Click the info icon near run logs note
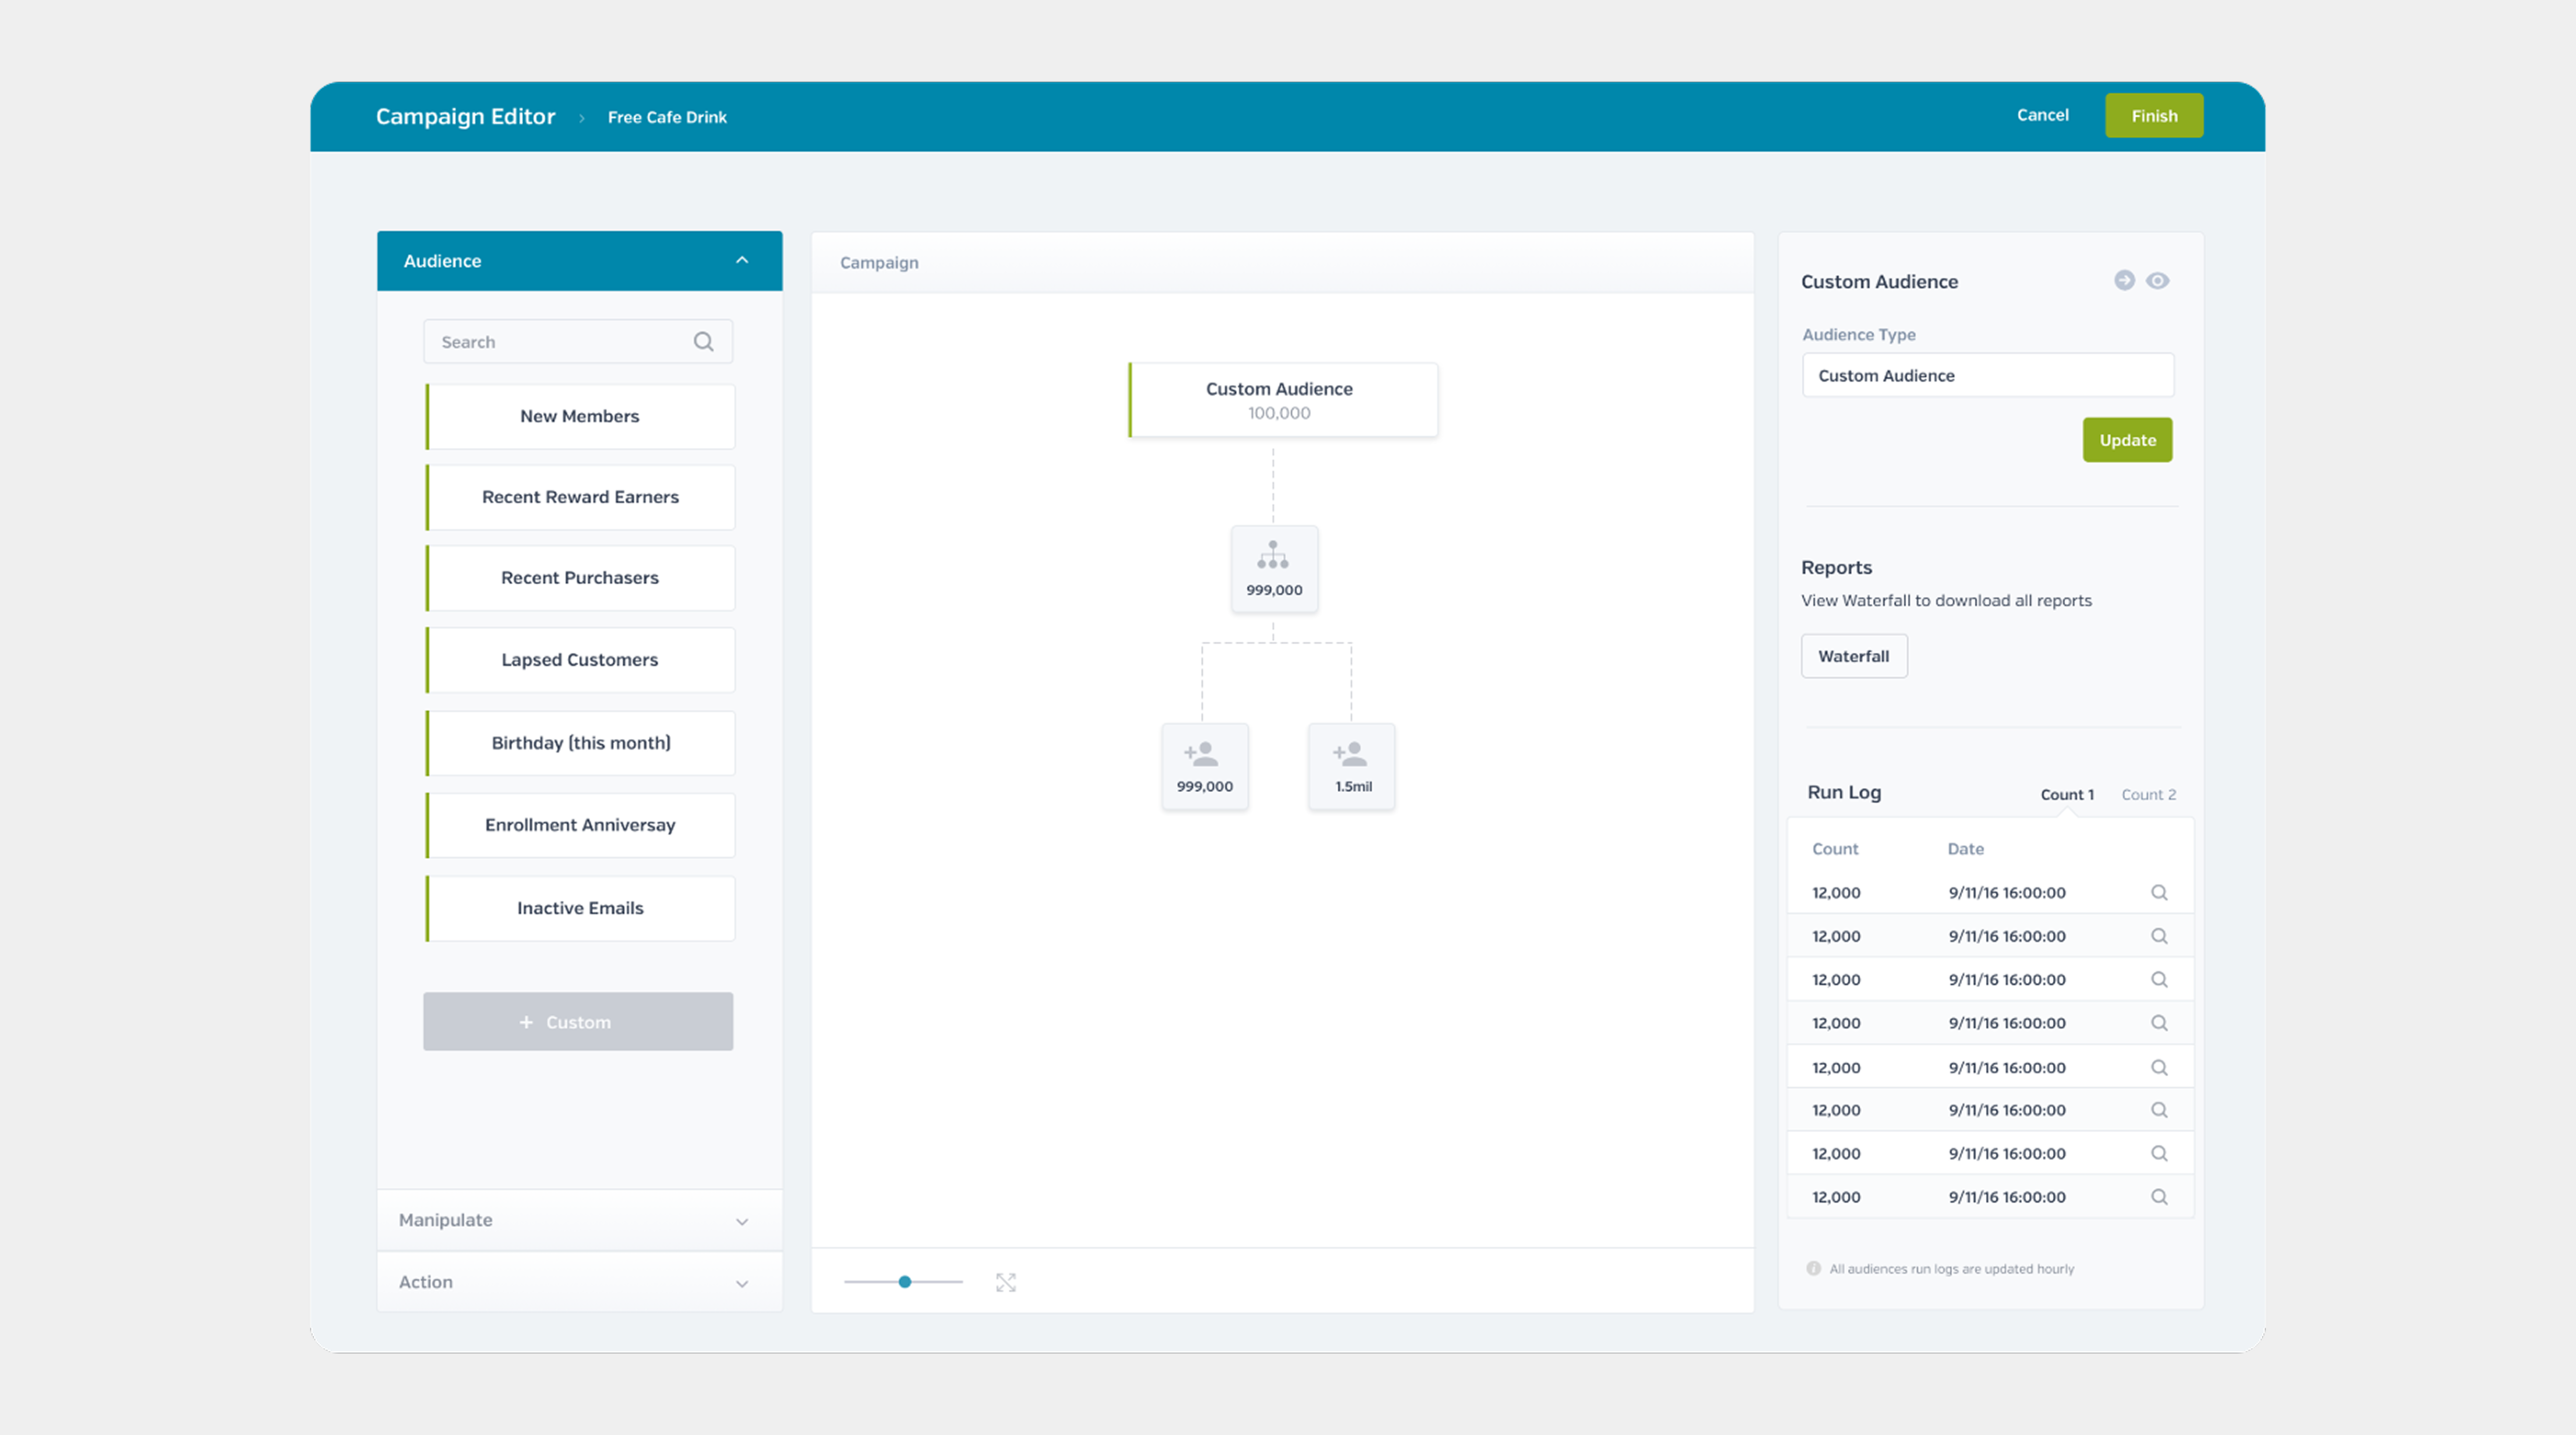 click(x=1813, y=1269)
